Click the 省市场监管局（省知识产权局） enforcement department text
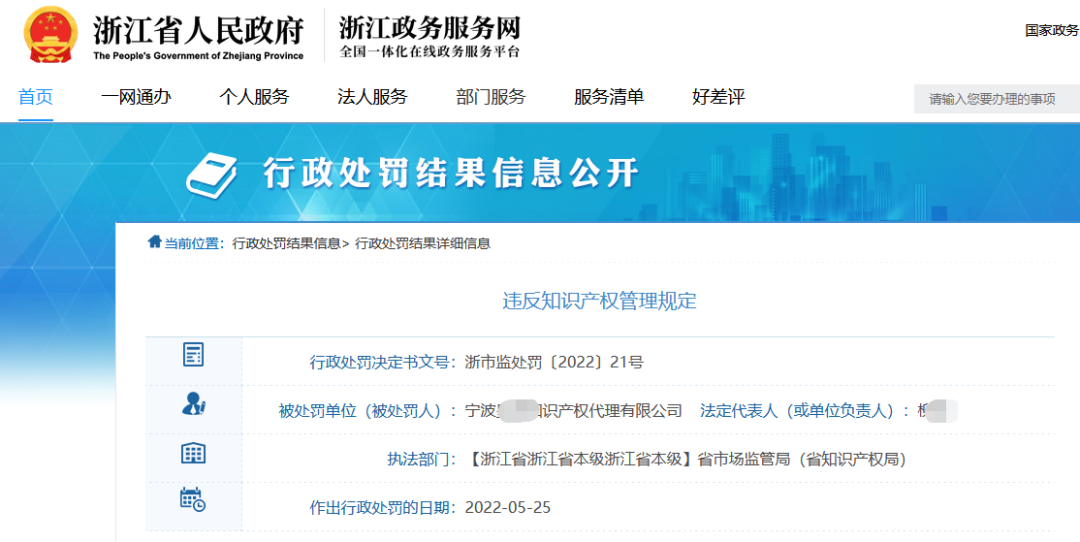This screenshot has width=1080, height=542. point(802,459)
